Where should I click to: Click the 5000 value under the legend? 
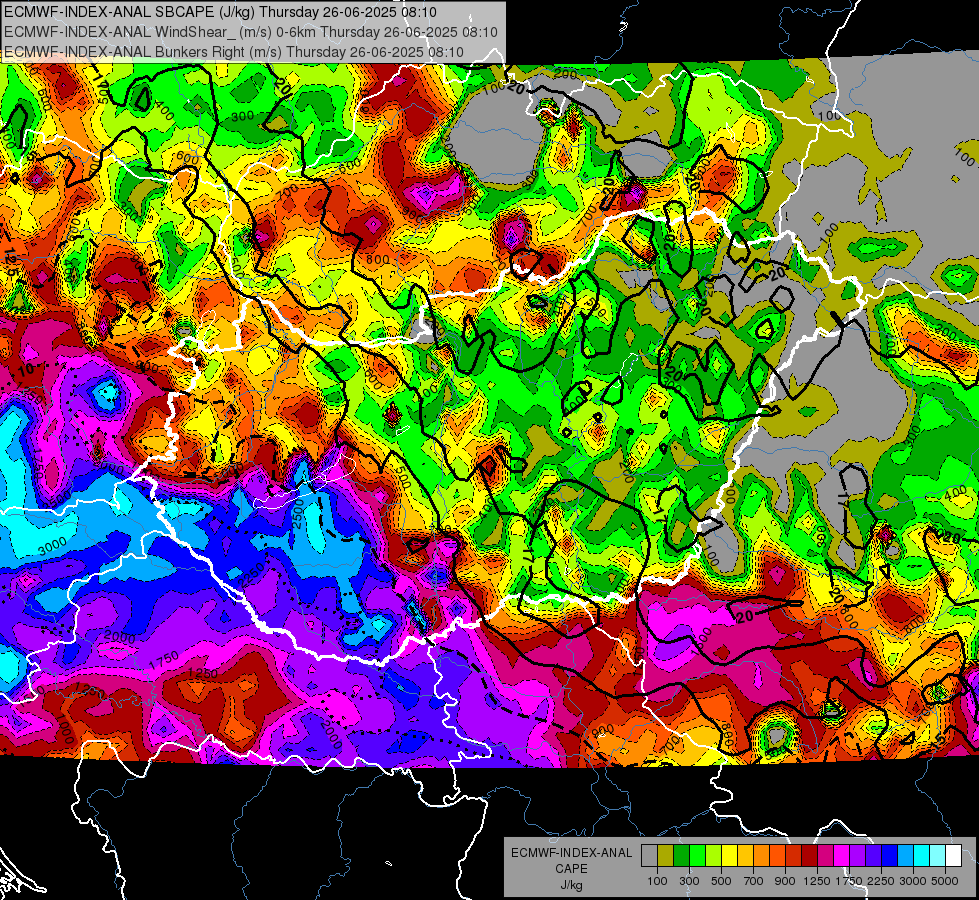coord(945,881)
